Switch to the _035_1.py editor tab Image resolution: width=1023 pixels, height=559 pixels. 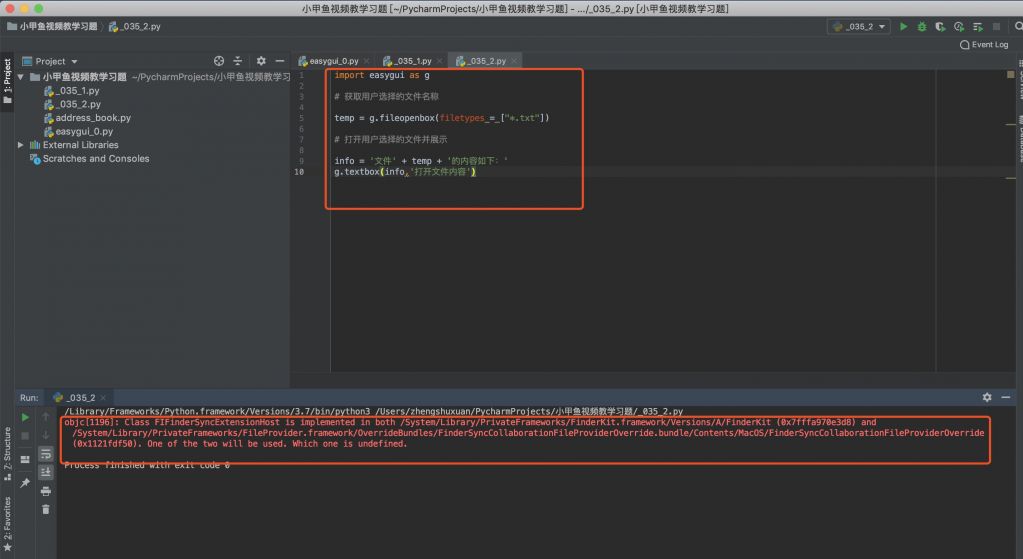411,61
